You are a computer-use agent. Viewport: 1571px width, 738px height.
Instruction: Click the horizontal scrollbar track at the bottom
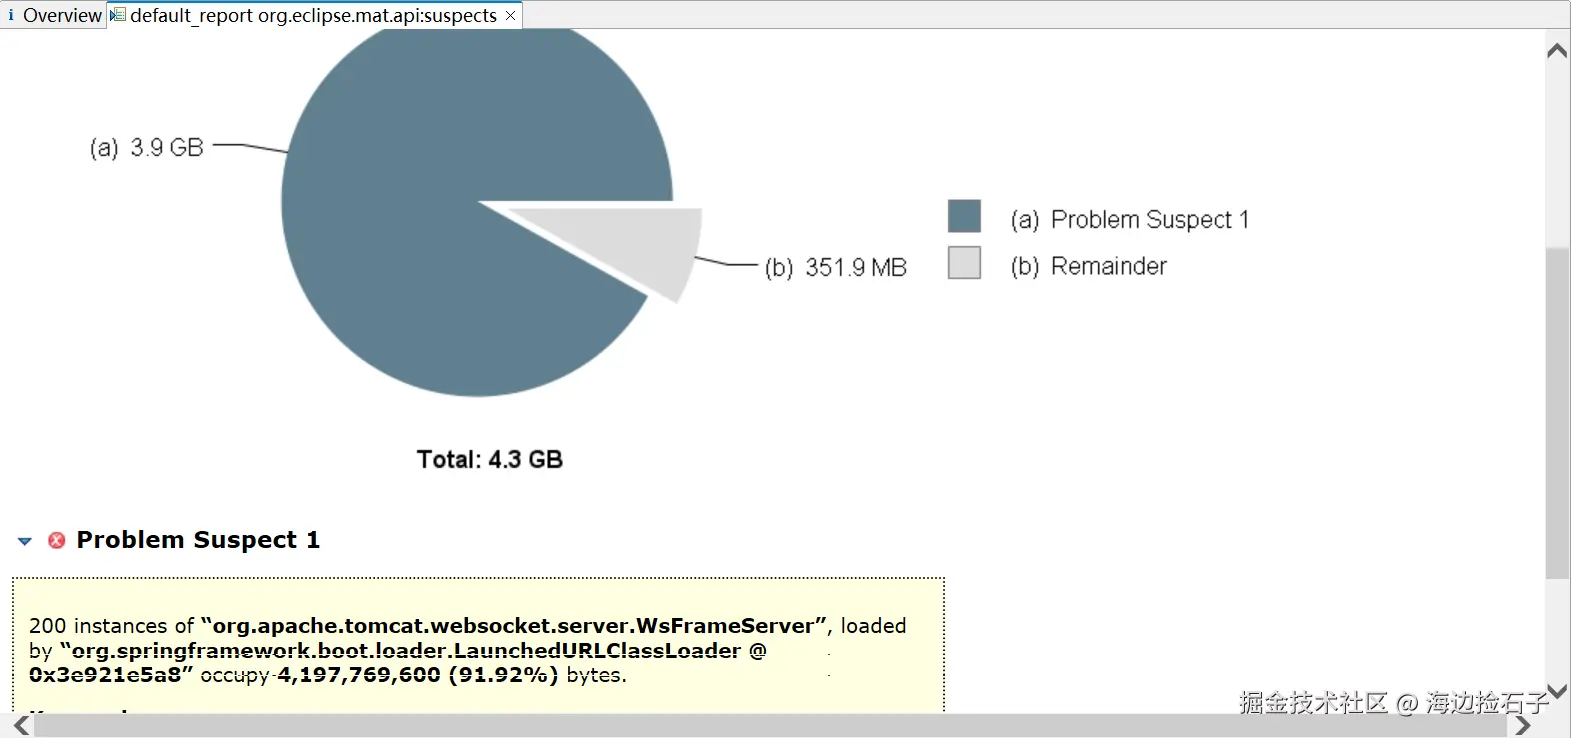(x=770, y=726)
